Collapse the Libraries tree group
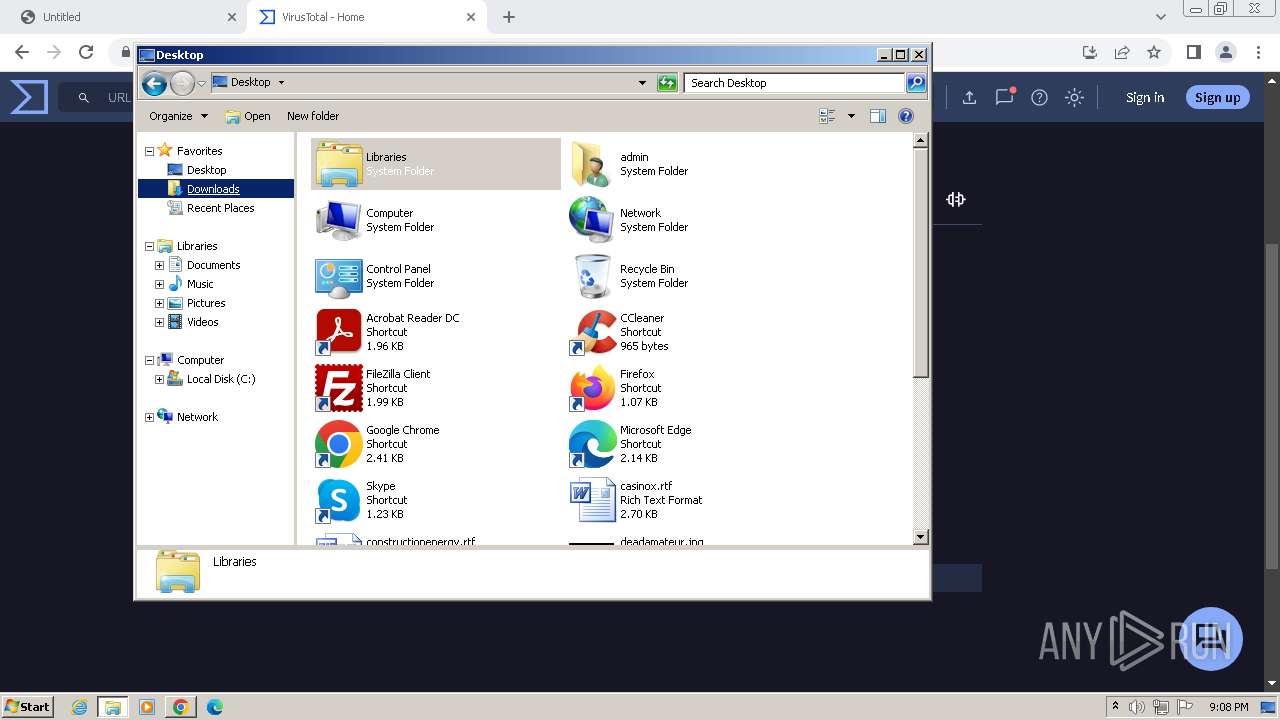1280x720 pixels. pos(150,246)
